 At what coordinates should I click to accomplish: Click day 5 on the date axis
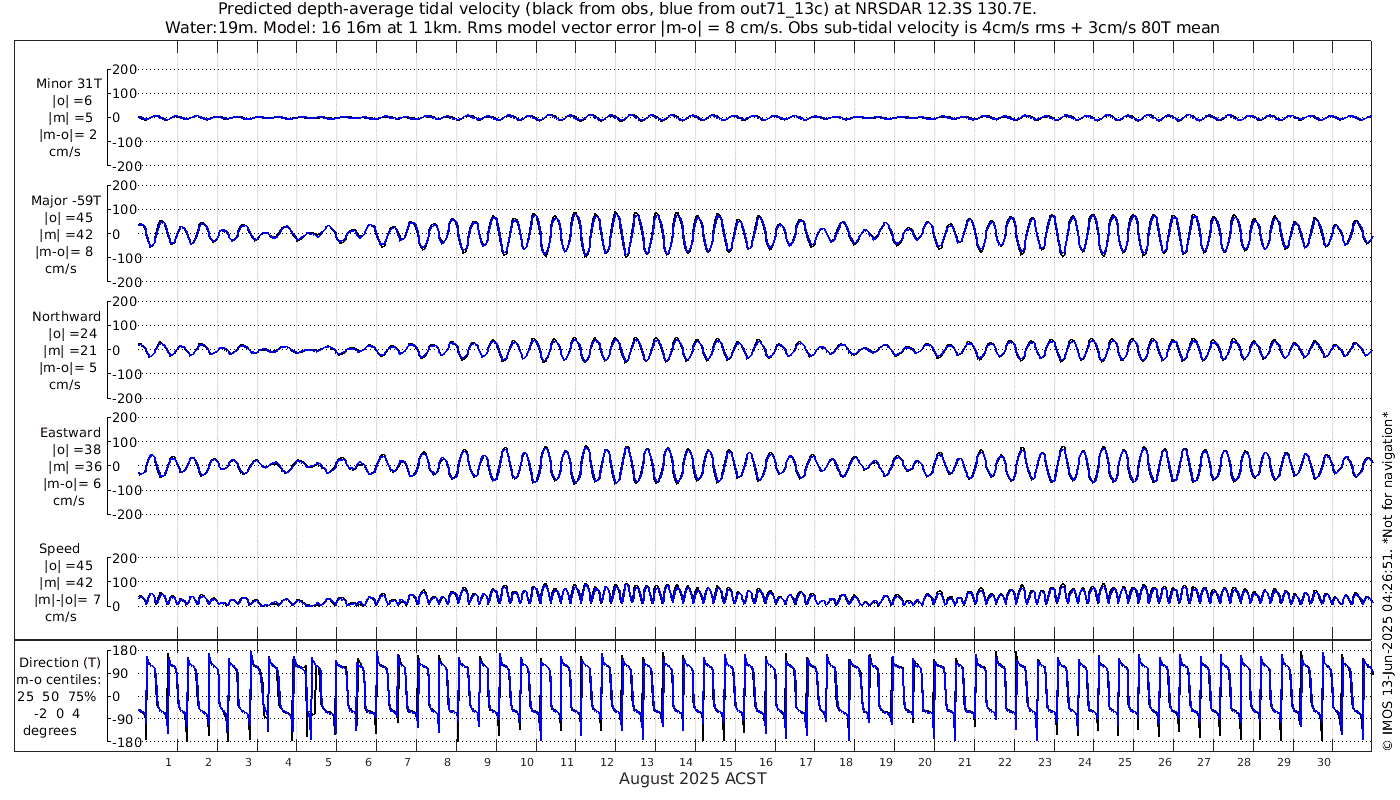(328, 762)
